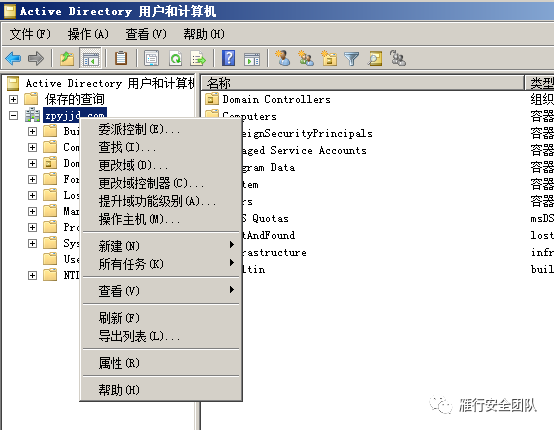The width and height of the screenshot is (554, 430).
Task: Click the Create new organizational unit icon
Action: tap(329, 58)
